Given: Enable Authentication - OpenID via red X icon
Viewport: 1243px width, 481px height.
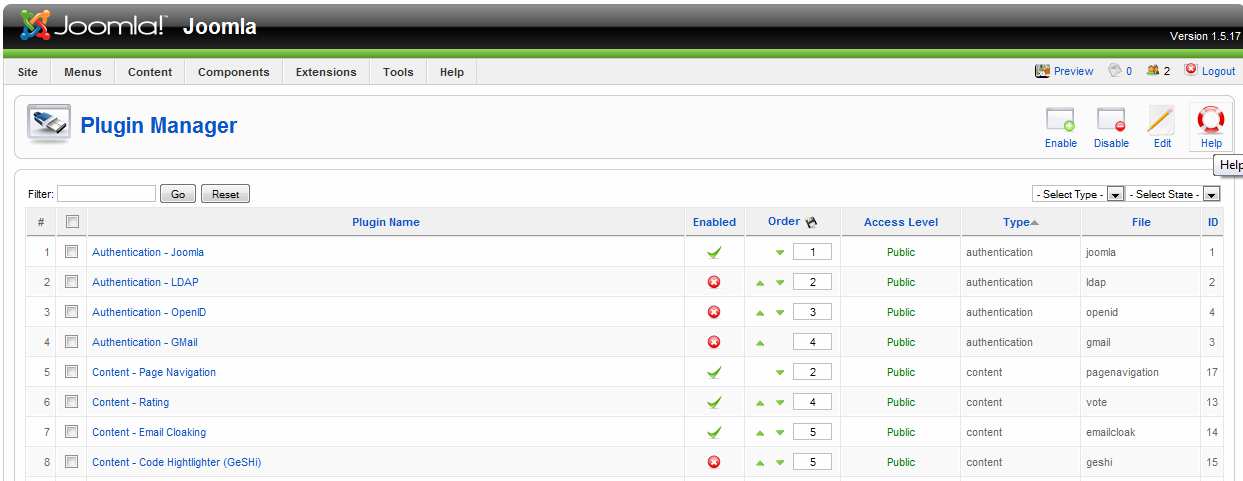Looking at the screenshot, I should 714,312.
